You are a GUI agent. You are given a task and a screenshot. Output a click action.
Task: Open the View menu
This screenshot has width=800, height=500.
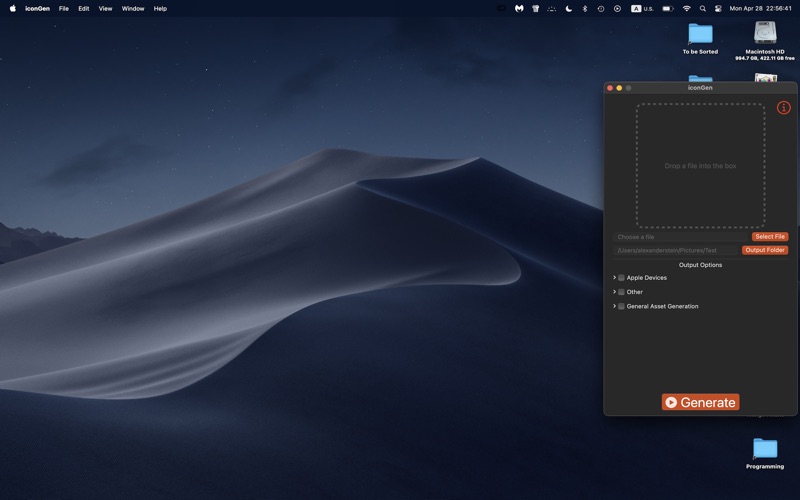105,9
